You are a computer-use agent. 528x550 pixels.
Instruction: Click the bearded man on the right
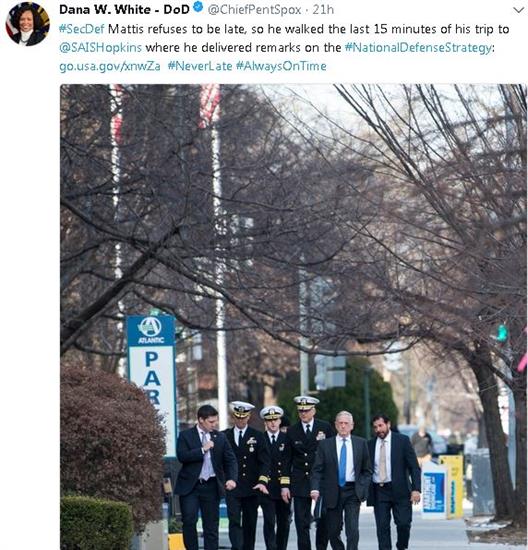click(x=393, y=482)
